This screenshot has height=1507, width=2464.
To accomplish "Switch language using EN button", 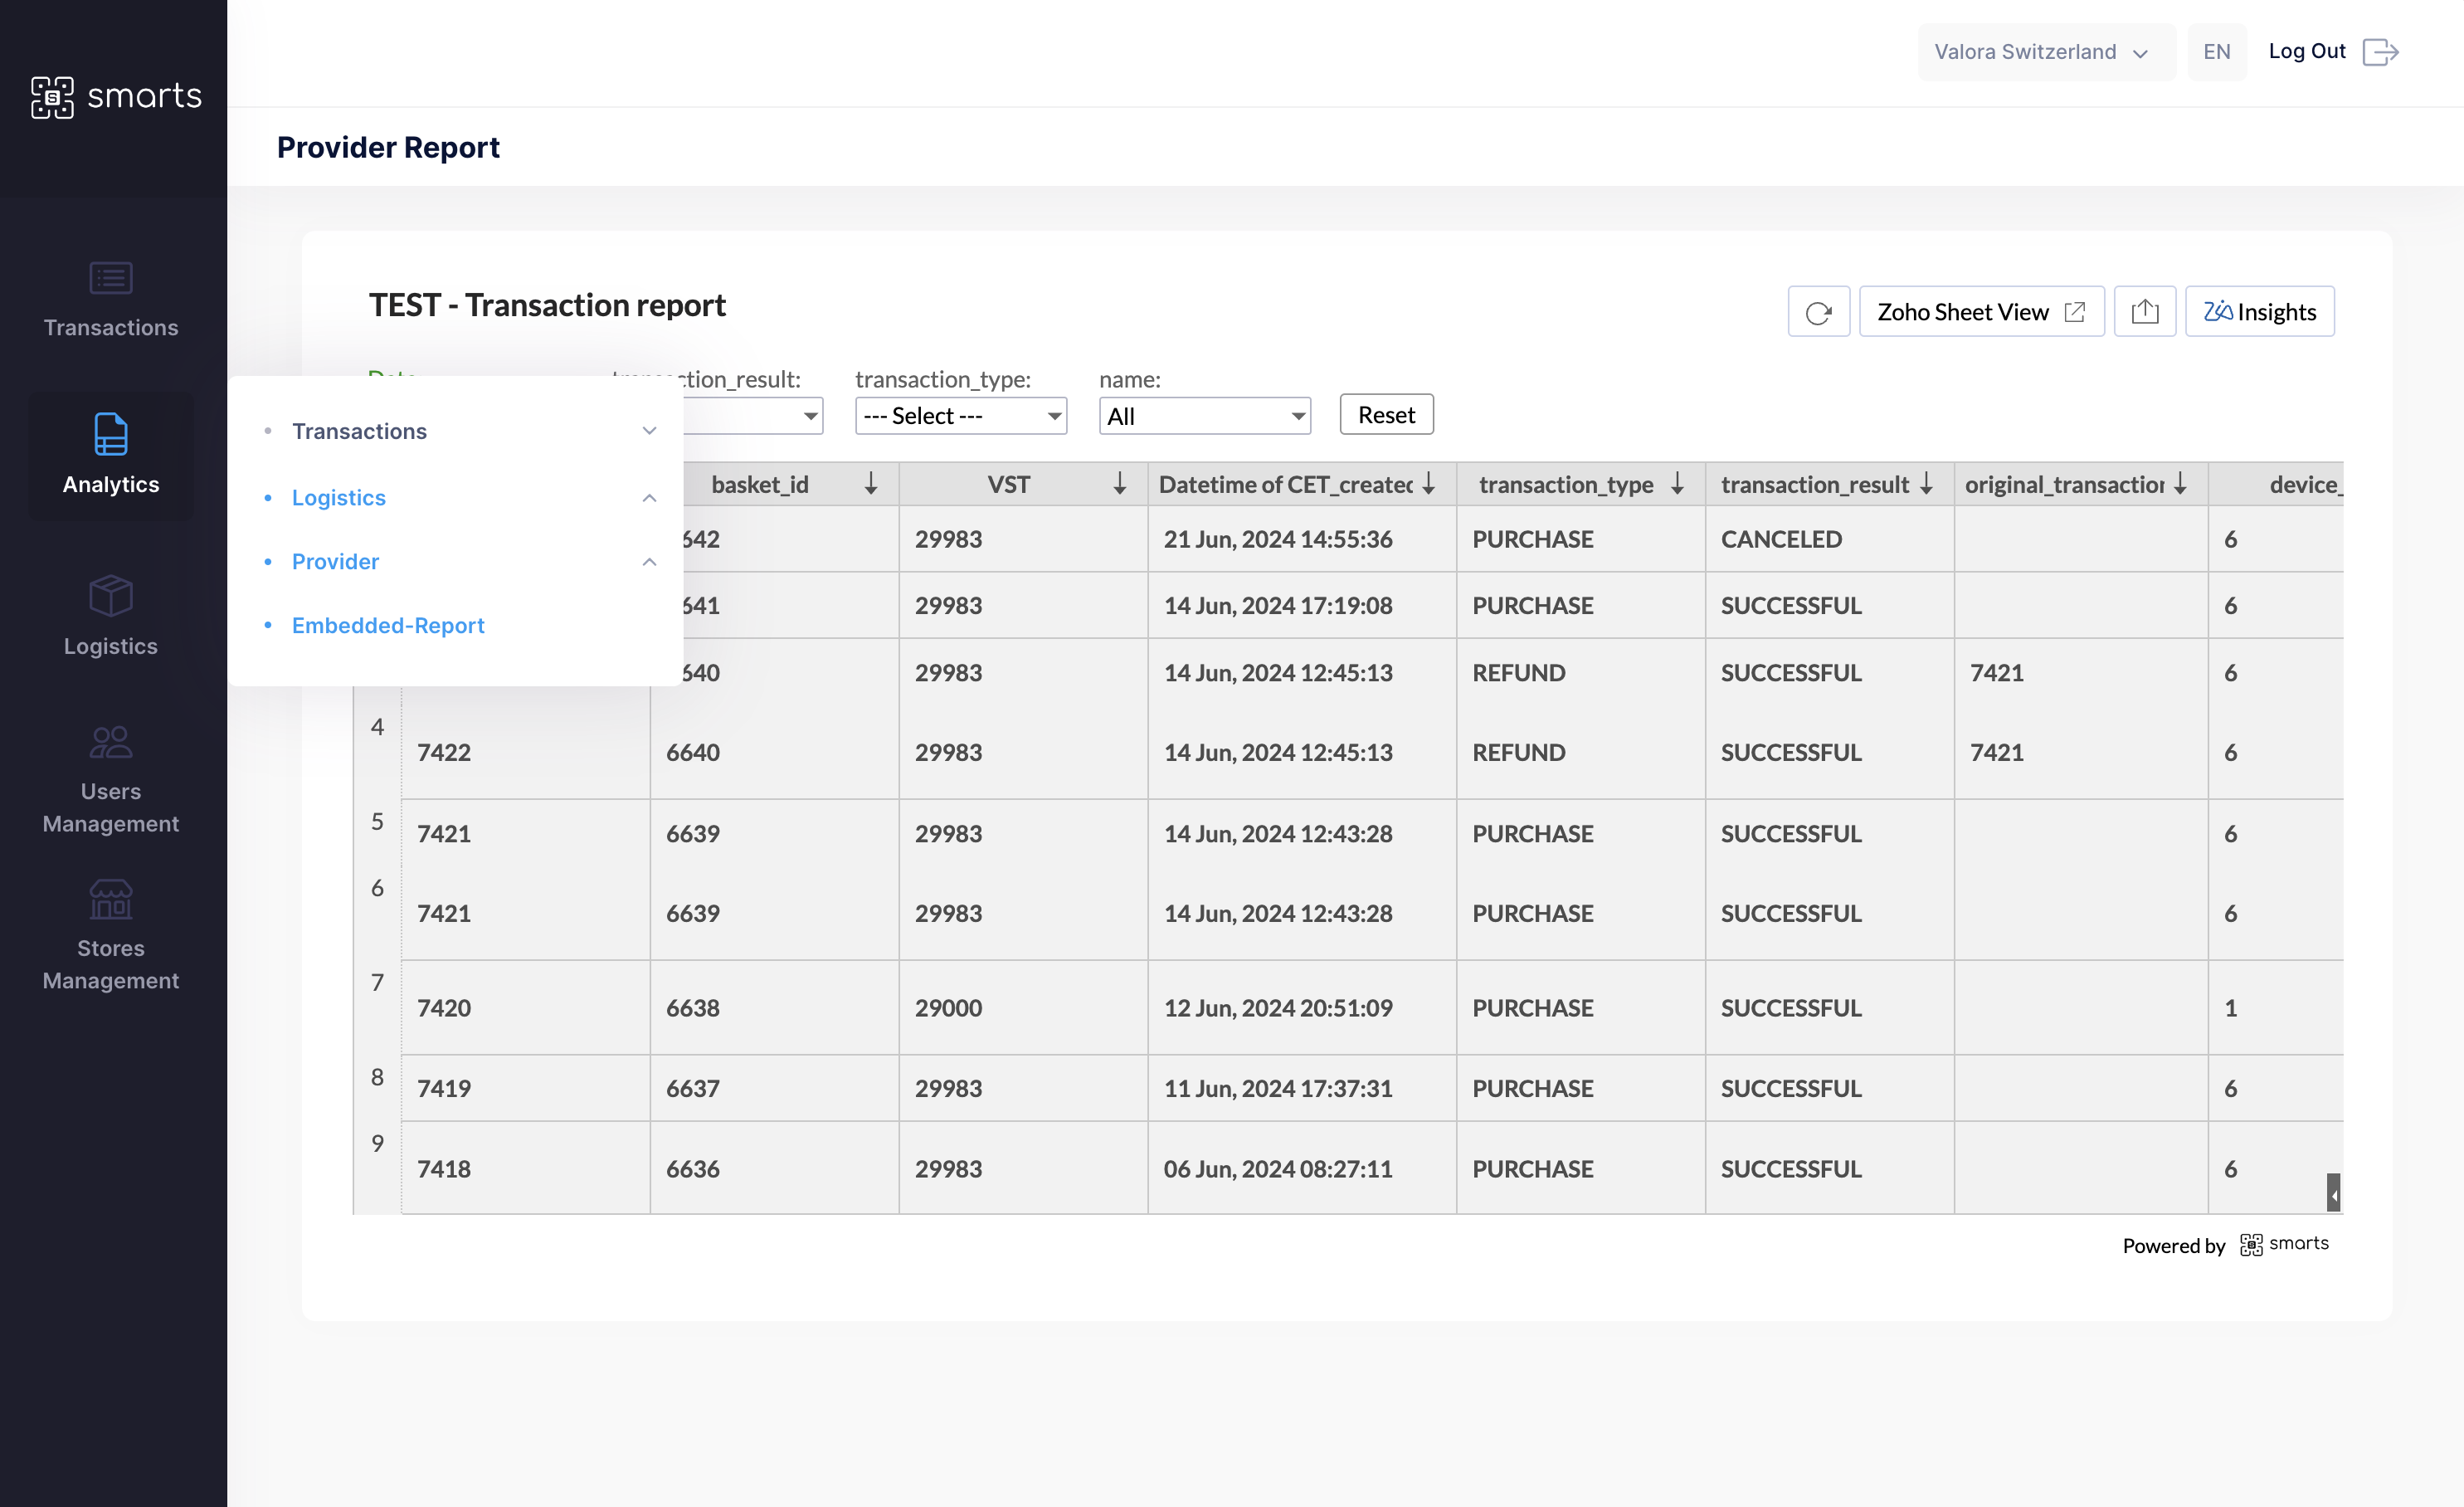I will coord(2216,52).
